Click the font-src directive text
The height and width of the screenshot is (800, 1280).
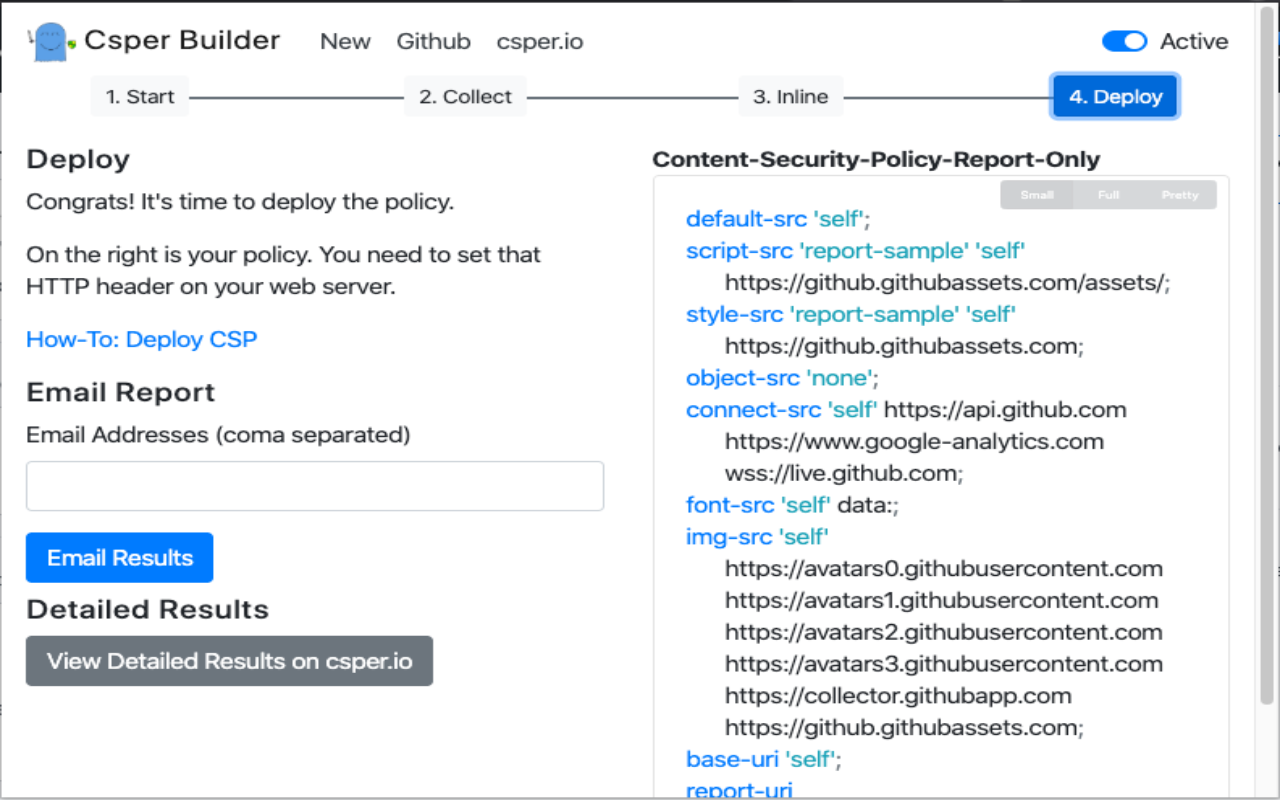[729, 505]
